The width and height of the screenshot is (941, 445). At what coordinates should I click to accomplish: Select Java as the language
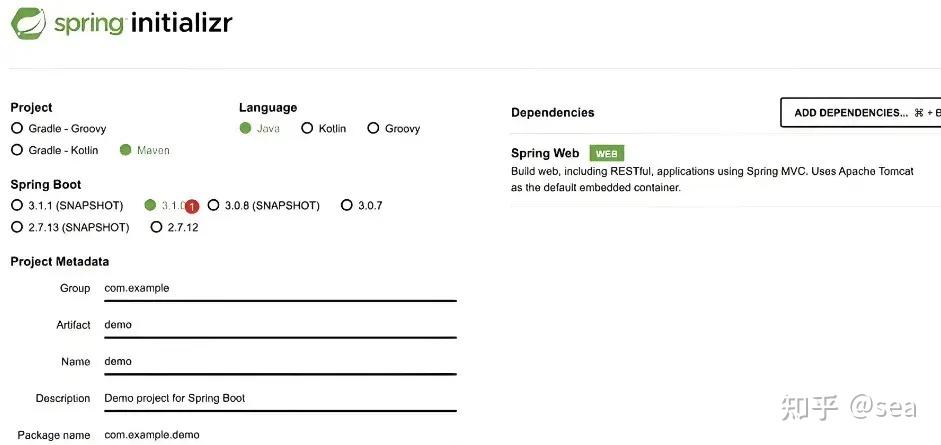click(246, 128)
